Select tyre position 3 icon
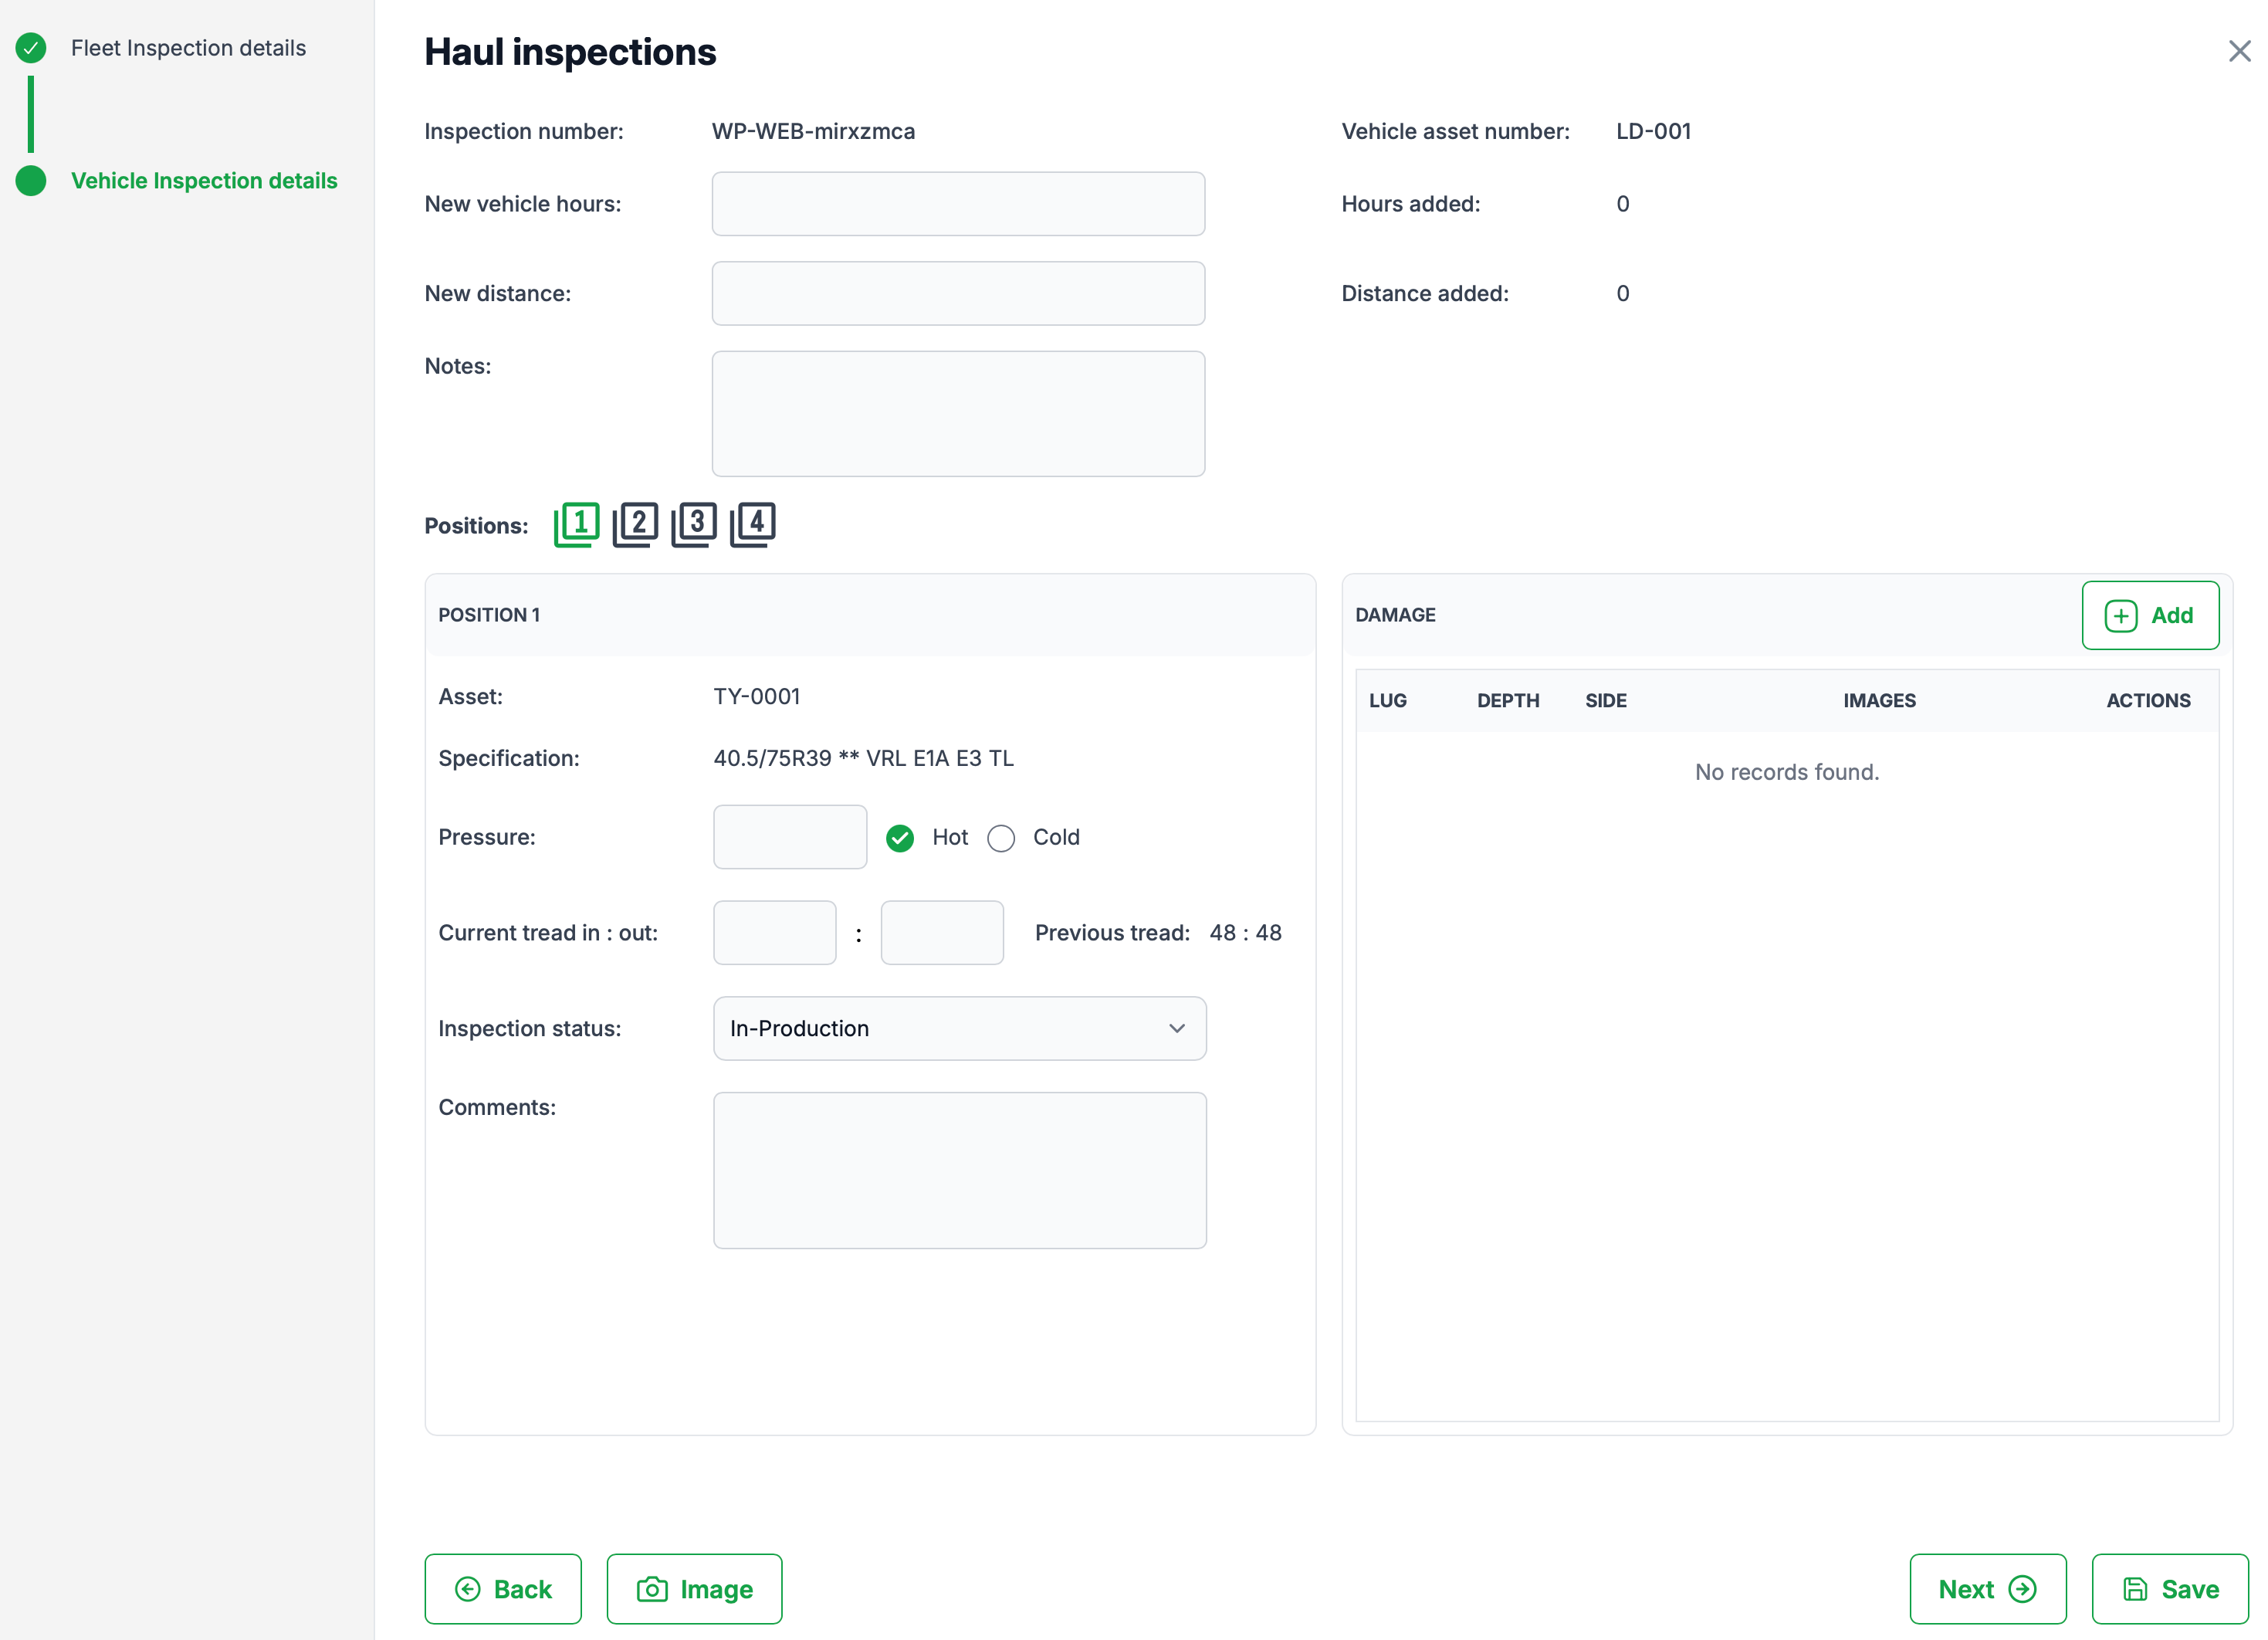Viewport: 2268px width, 1640px height. click(694, 524)
